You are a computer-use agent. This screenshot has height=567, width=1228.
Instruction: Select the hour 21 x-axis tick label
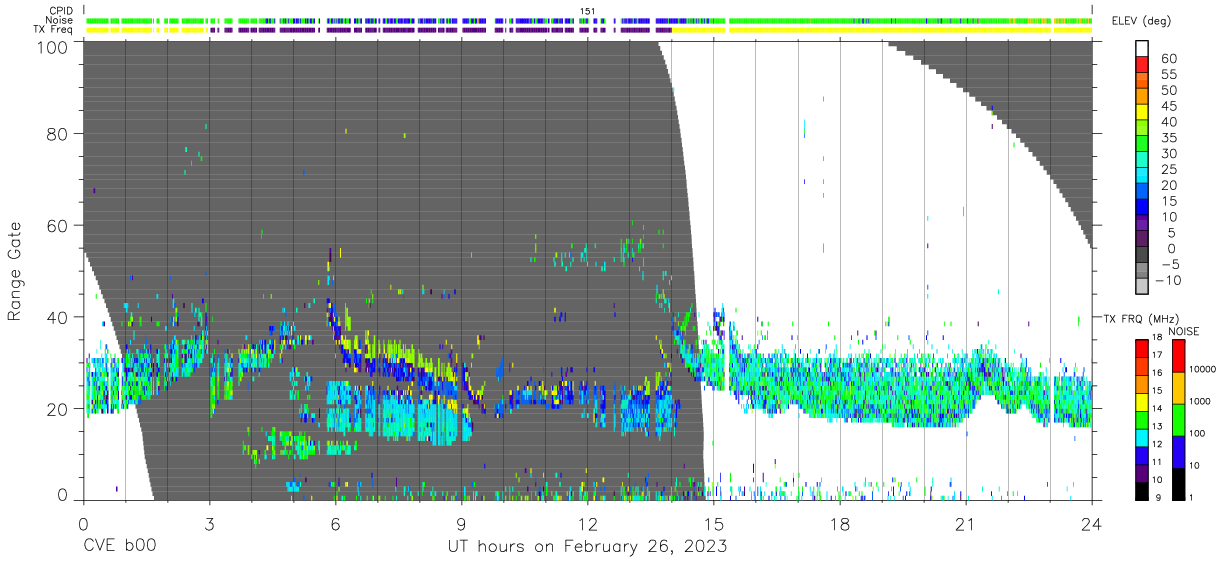pyautogui.click(x=966, y=526)
